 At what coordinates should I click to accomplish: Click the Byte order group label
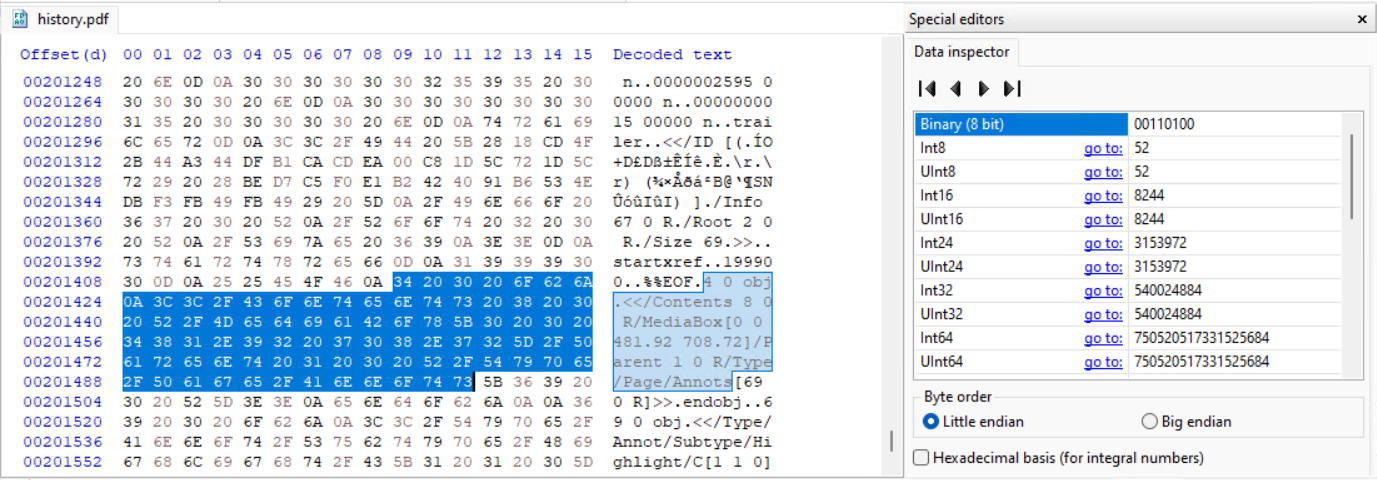tap(957, 396)
